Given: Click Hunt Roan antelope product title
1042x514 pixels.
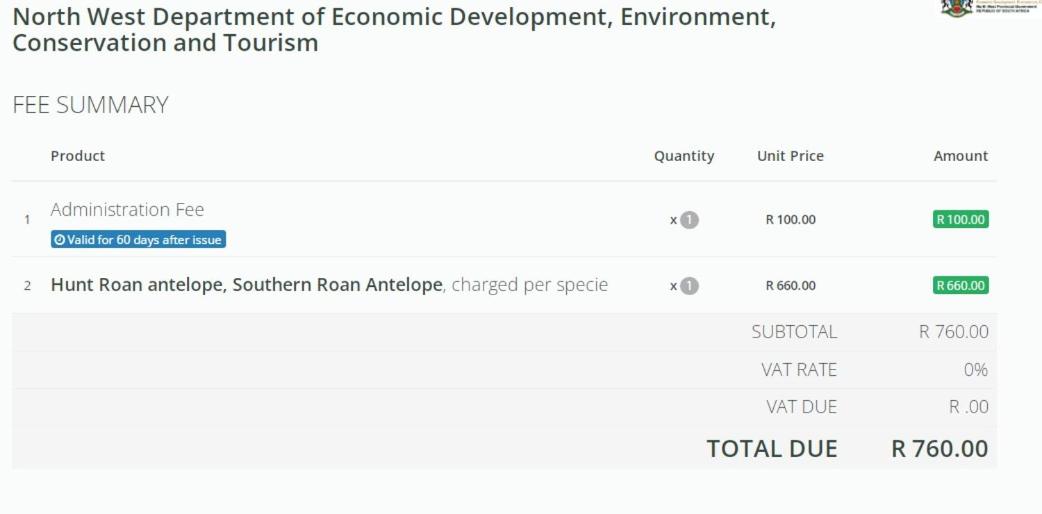Looking at the screenshot, I should (x=247, y=285).
